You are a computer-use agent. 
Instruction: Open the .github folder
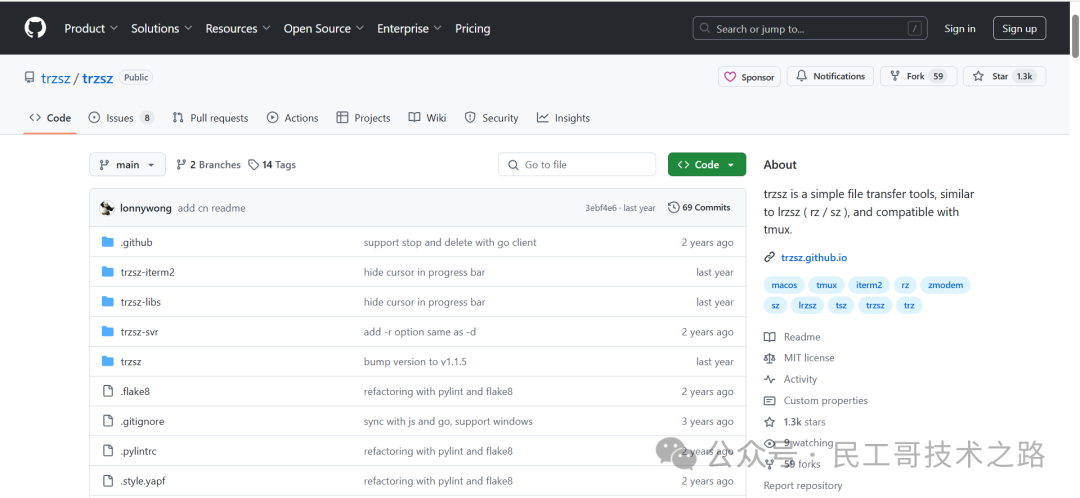(x=136, y=242)
